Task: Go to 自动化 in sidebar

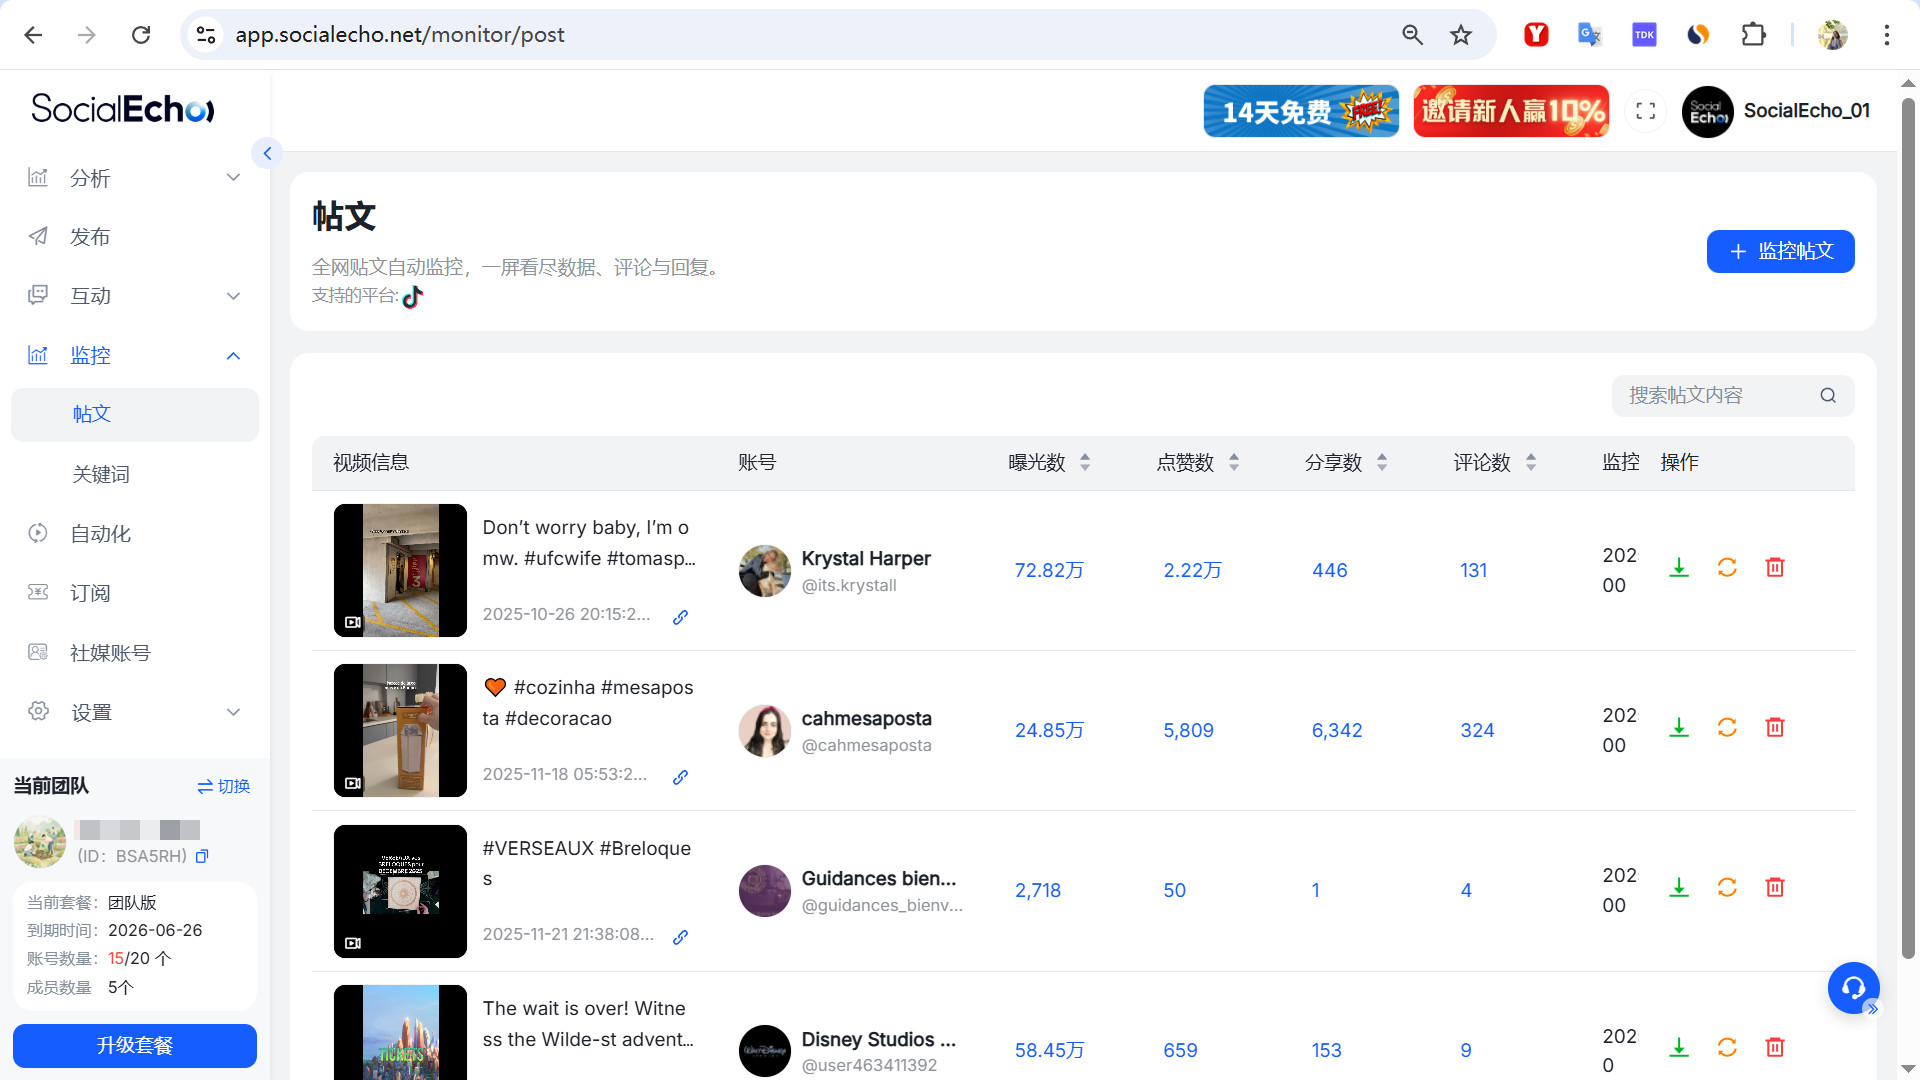Action: coord(100,534)
